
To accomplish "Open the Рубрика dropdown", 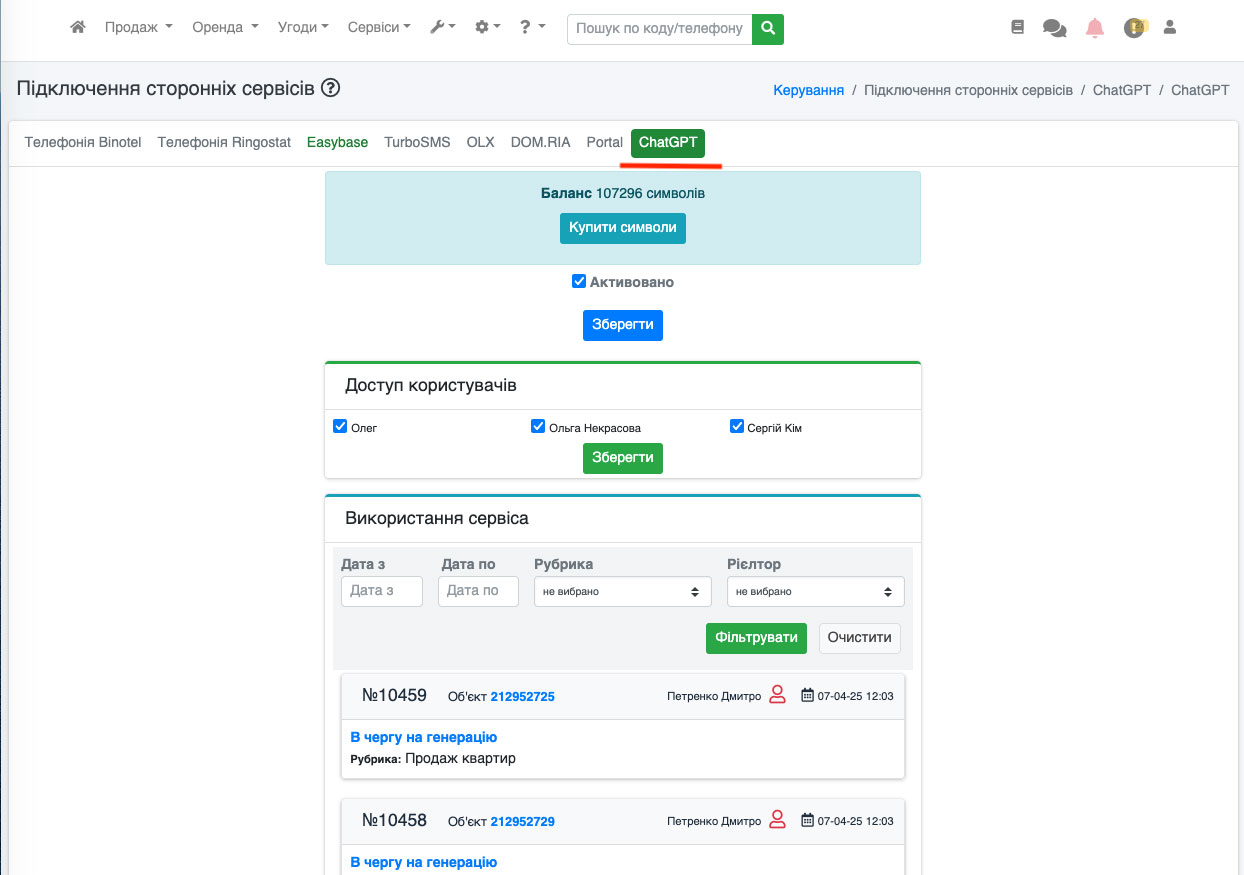I will click(622, 591).
